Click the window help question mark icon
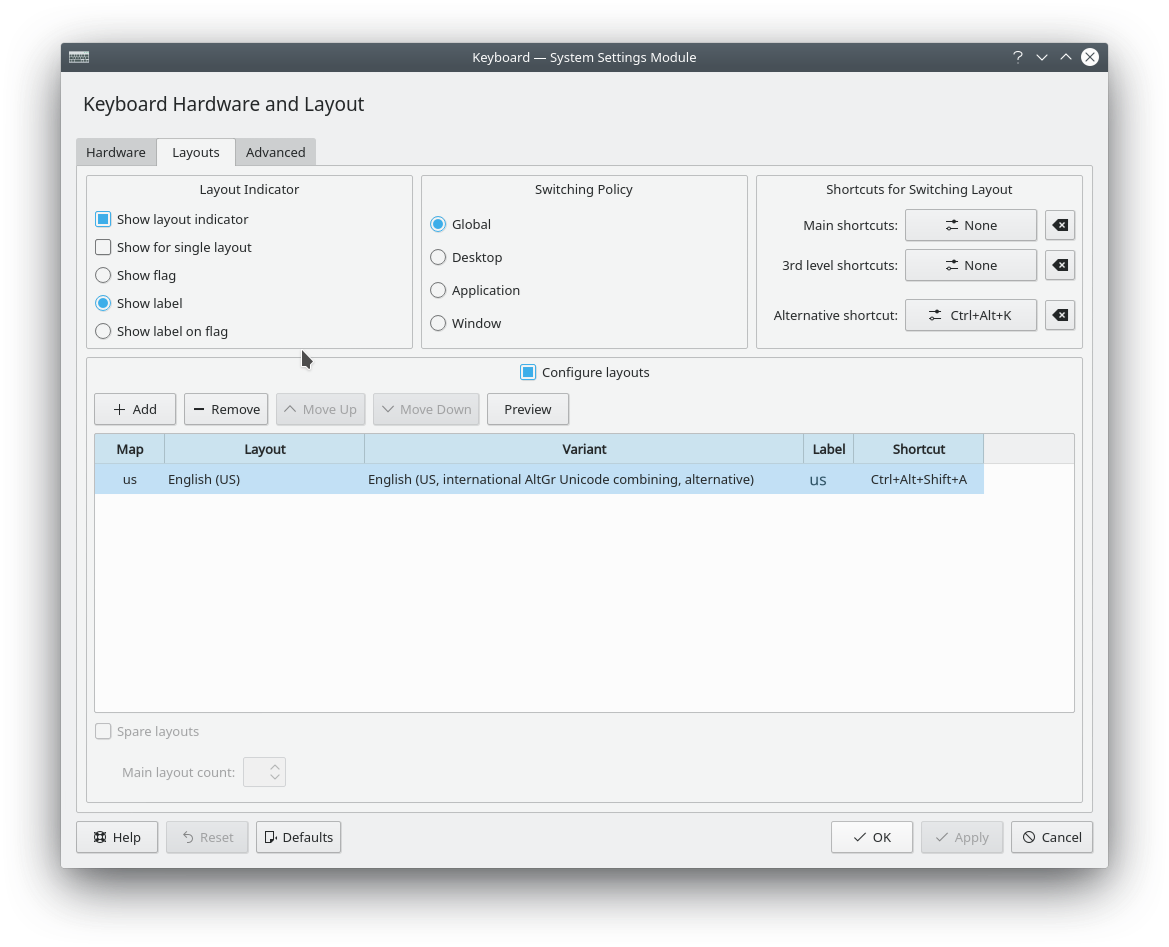The width and height of the screenshot is (1169, 947). 1017,57
